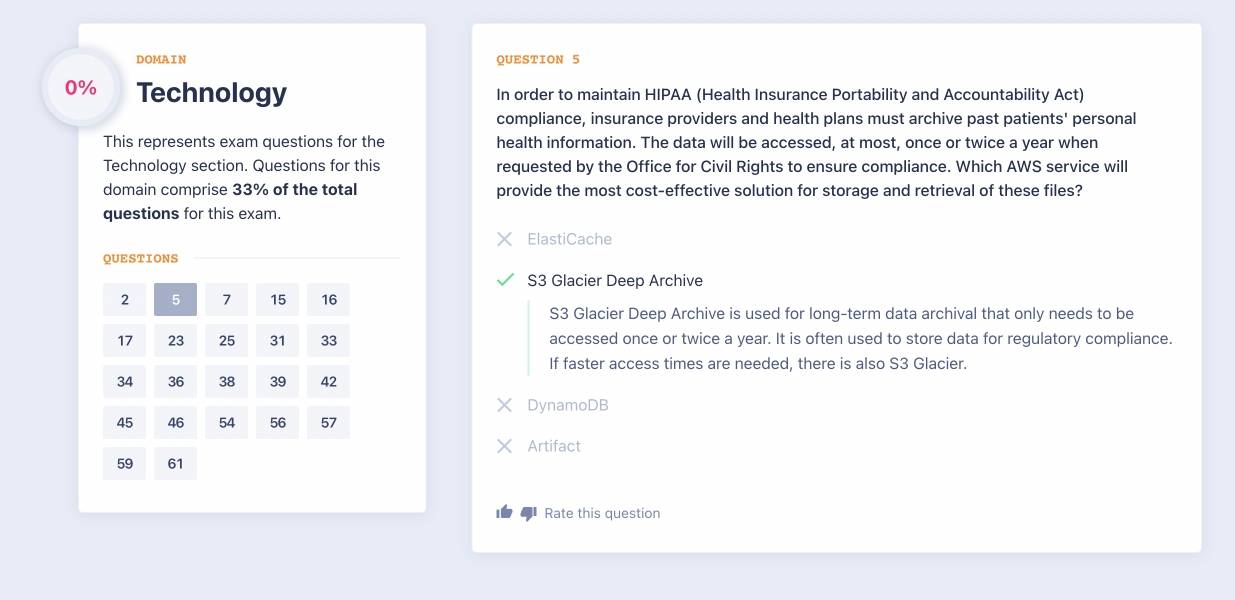Jump to question 15
The image size is (1235, 600).
(x=278, y=299)
